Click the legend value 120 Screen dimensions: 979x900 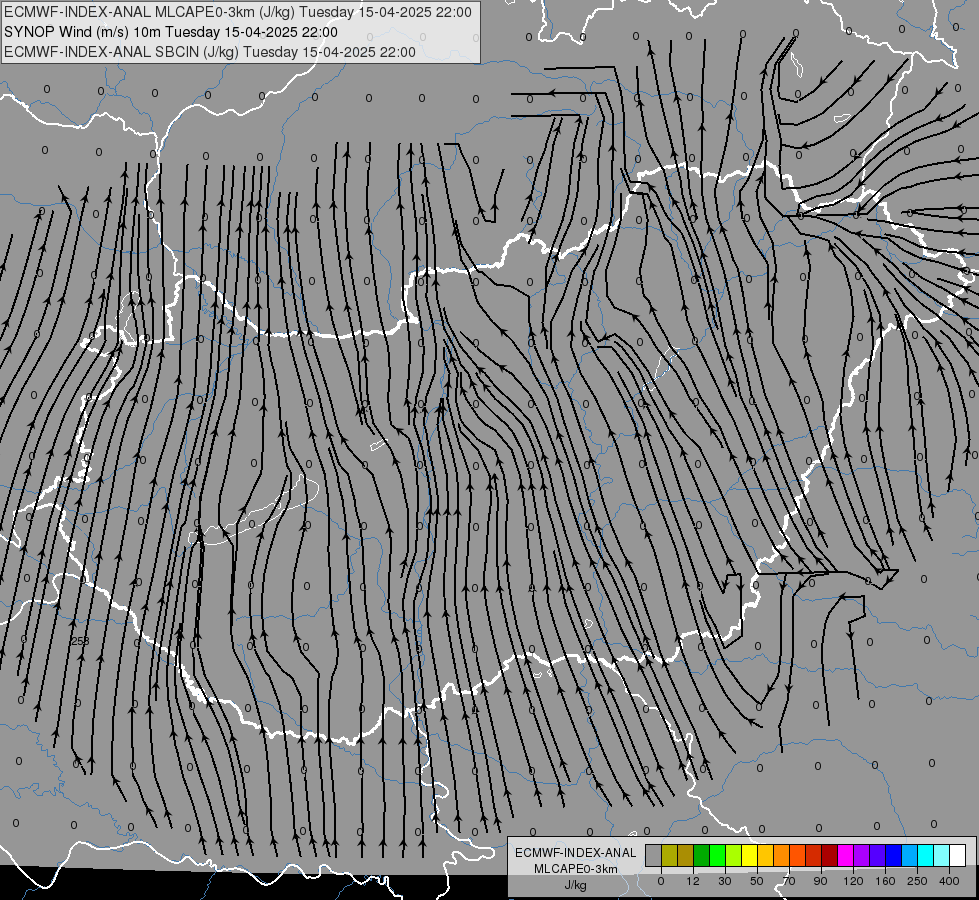coord(853,881)
